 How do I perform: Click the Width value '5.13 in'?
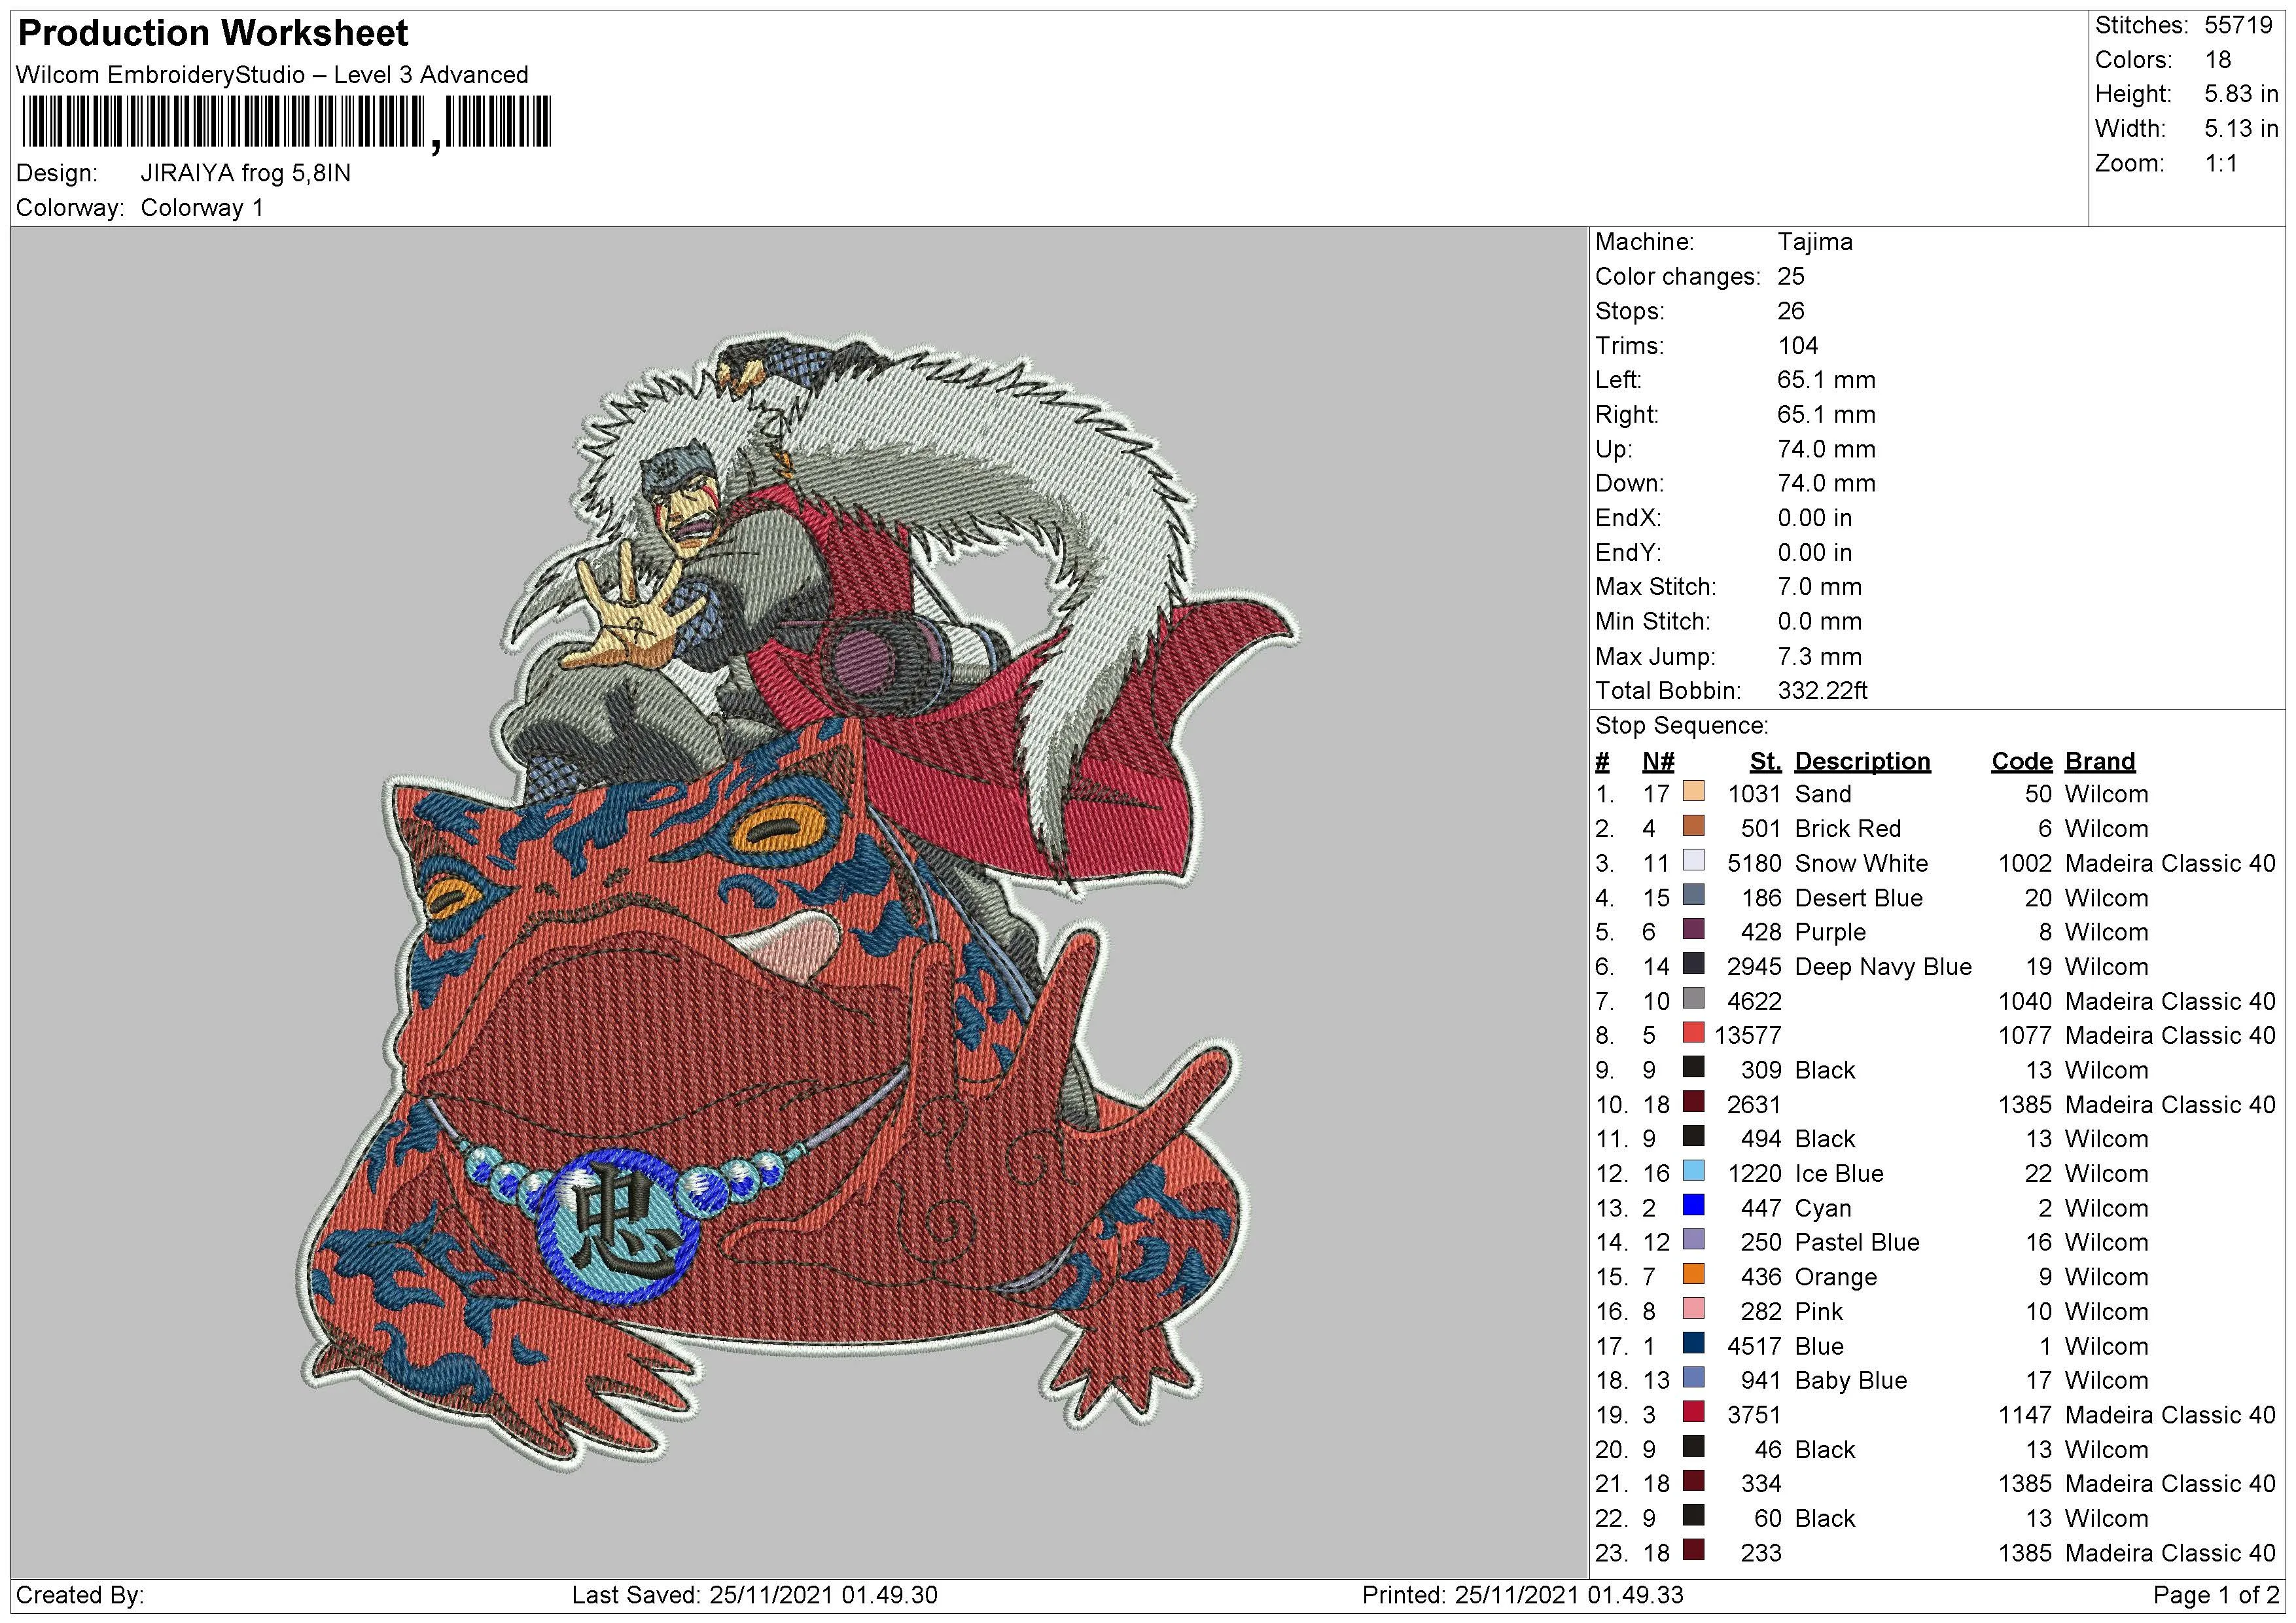click(x=2241, y=129)
